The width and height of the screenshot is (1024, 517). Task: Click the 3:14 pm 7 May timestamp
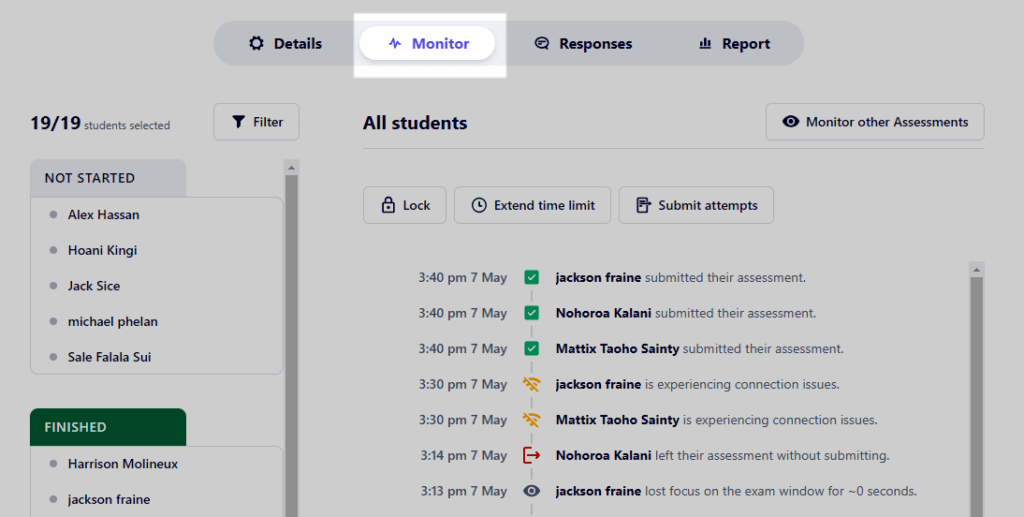point(464,456)
